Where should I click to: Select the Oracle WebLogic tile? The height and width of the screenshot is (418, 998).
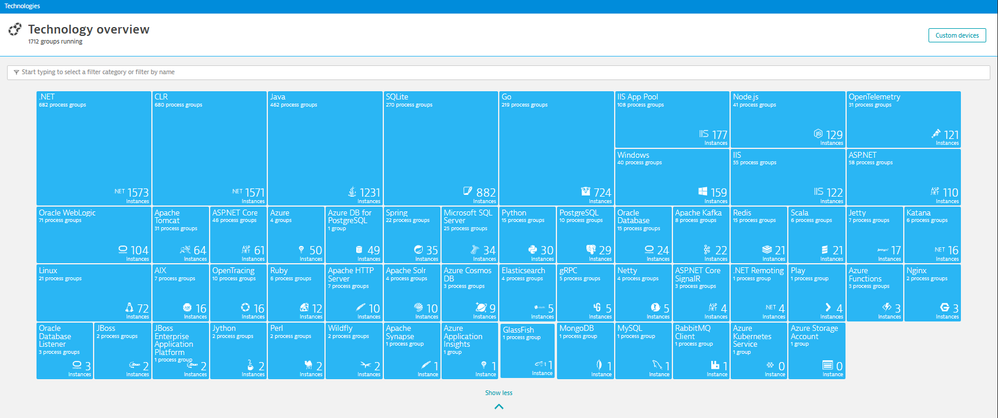click(x=94, y=235)
